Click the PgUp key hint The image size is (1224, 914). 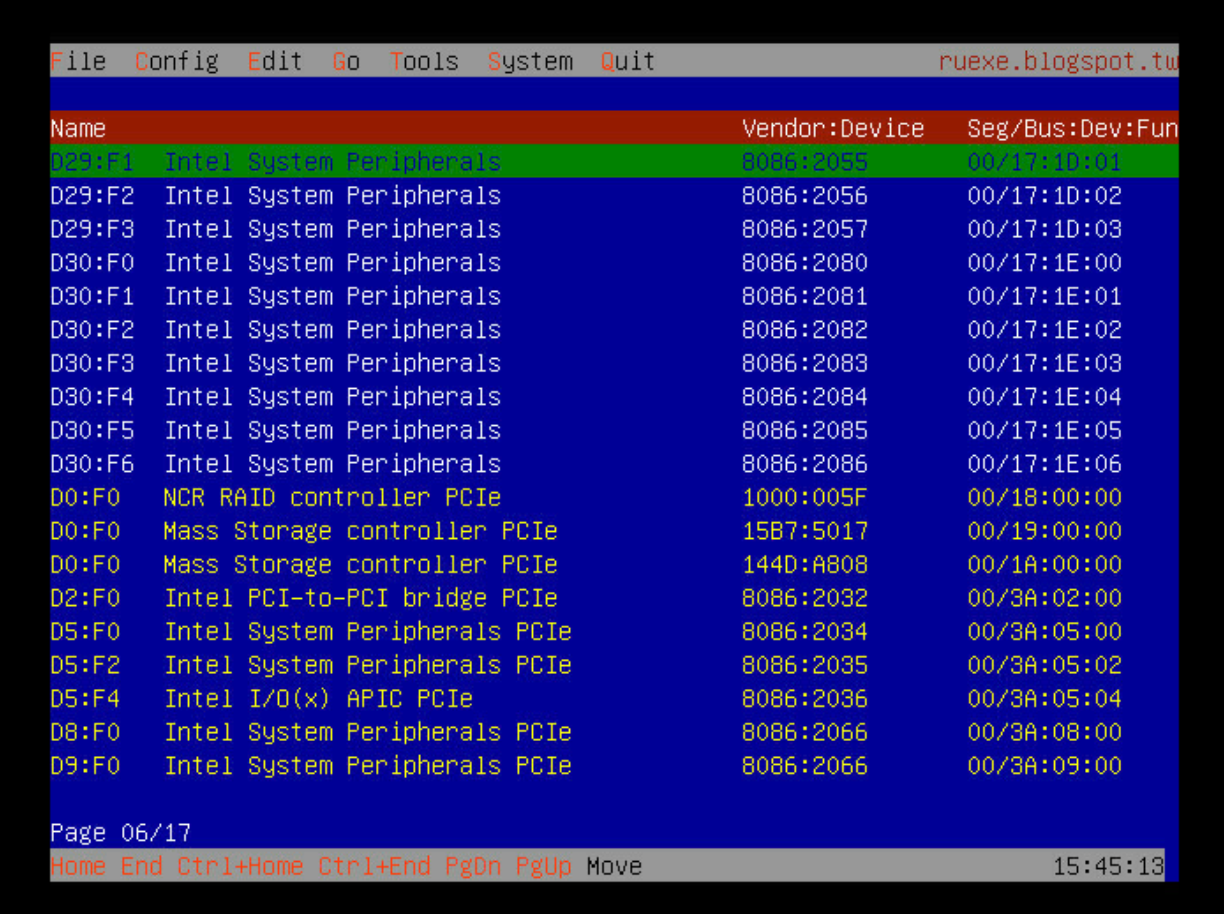pos(544,866)
